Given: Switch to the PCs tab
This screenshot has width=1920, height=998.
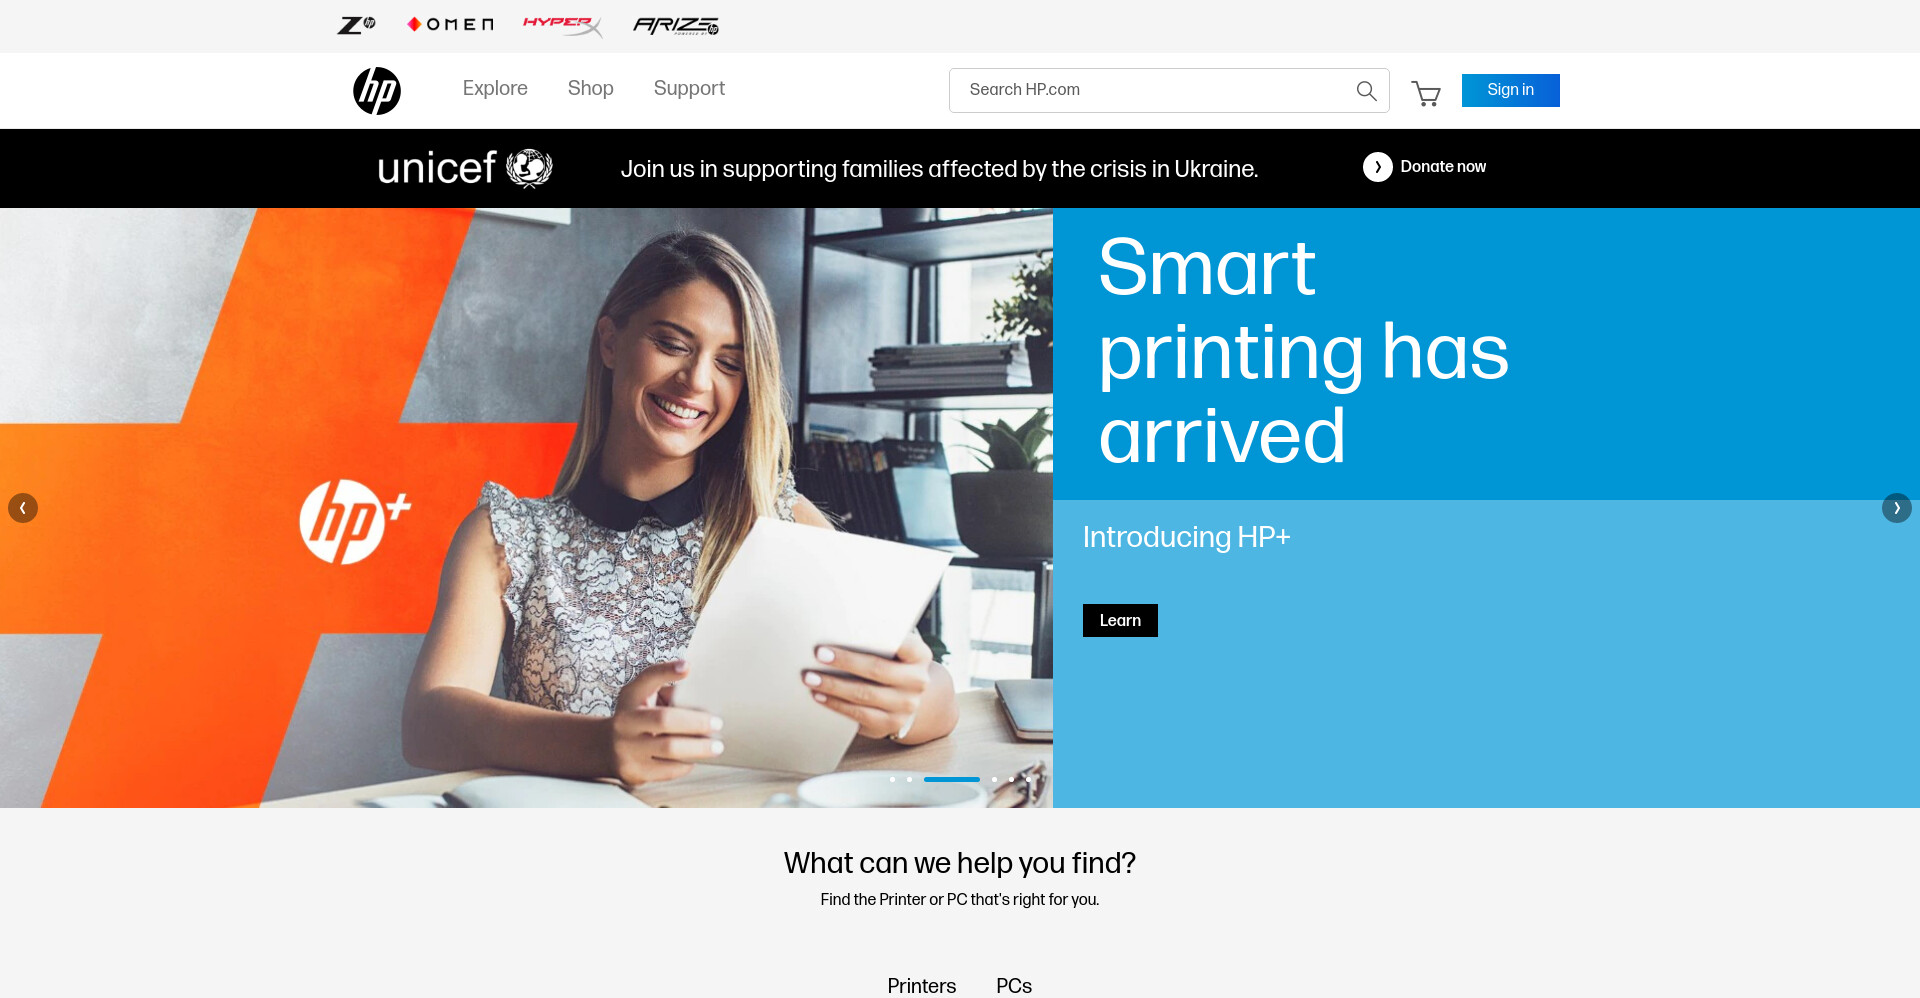Looking at the screenshot, I should [1014, 986].
